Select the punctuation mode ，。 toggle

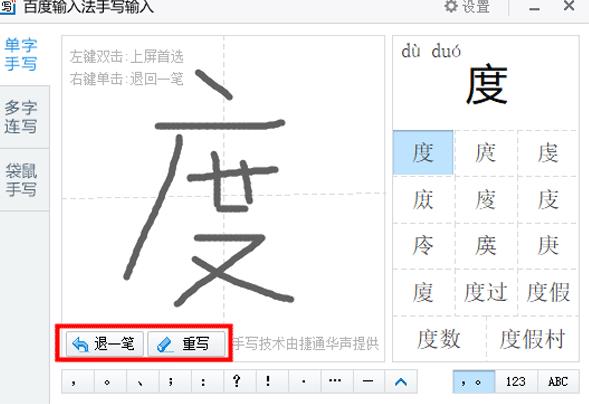[473, 382]
